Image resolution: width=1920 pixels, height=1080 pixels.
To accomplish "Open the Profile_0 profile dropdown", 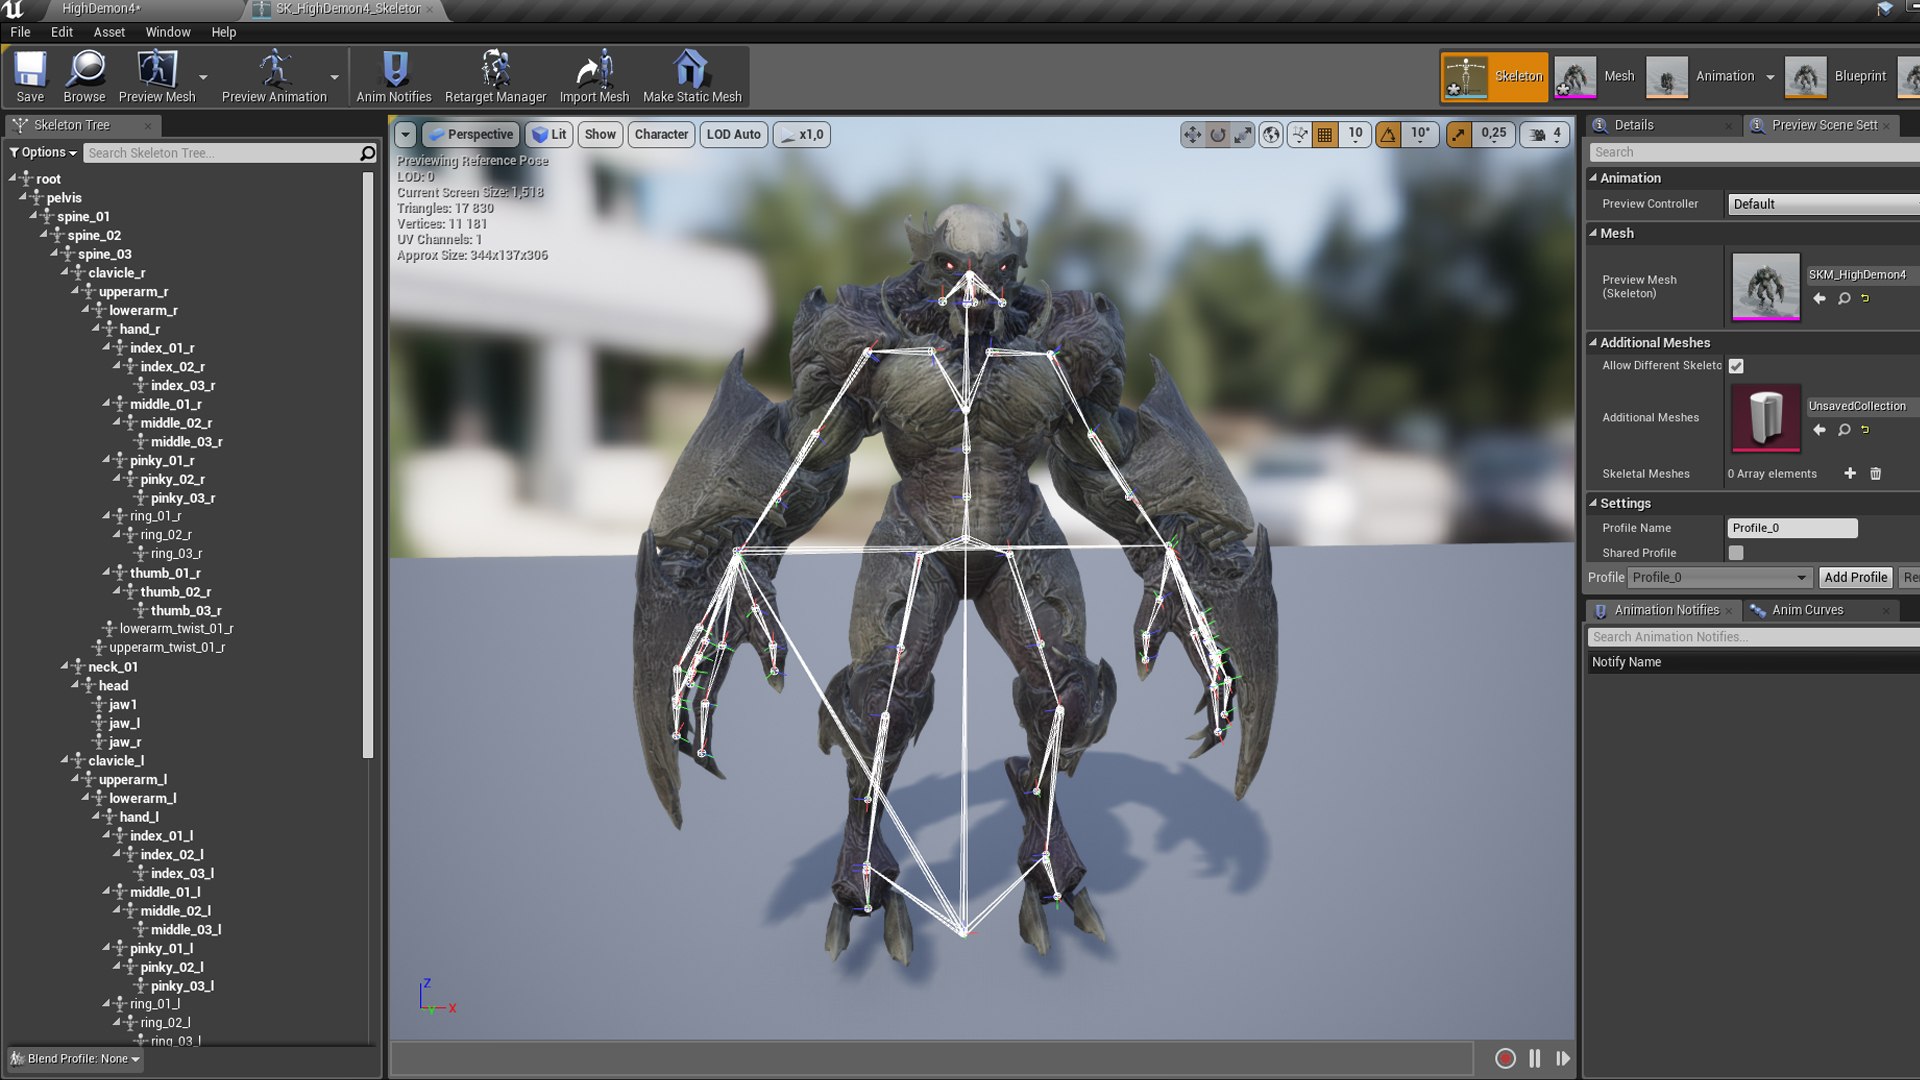I will tap(1719, 577).
